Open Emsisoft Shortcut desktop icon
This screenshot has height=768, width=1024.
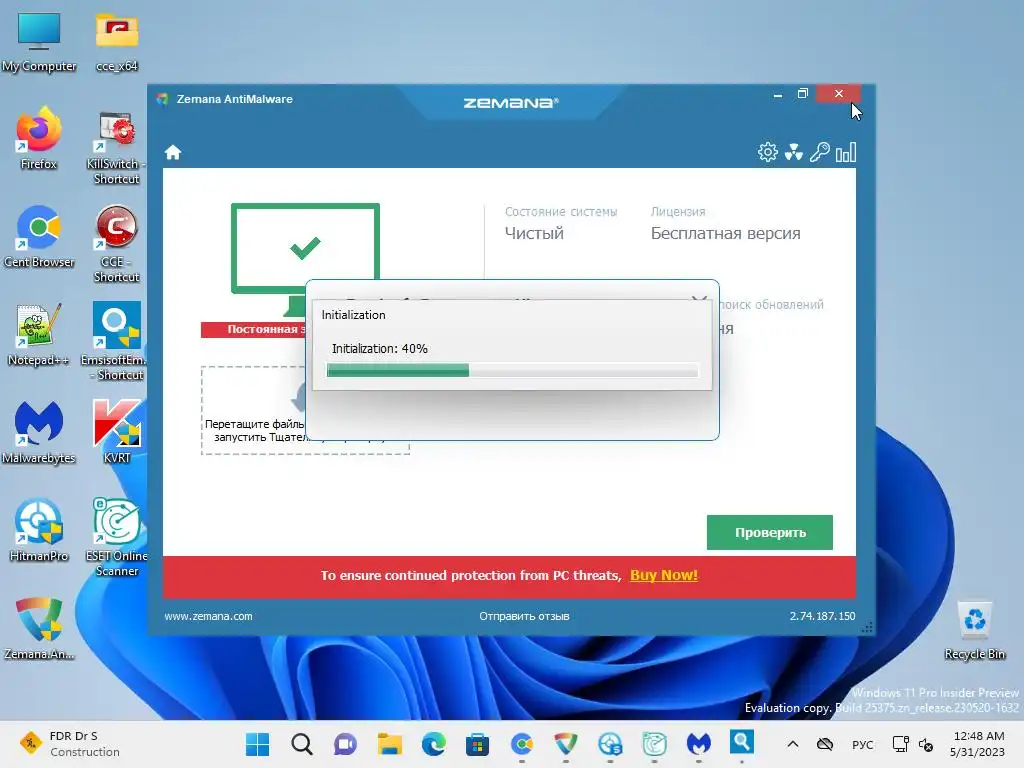click(x=116, y=341)
